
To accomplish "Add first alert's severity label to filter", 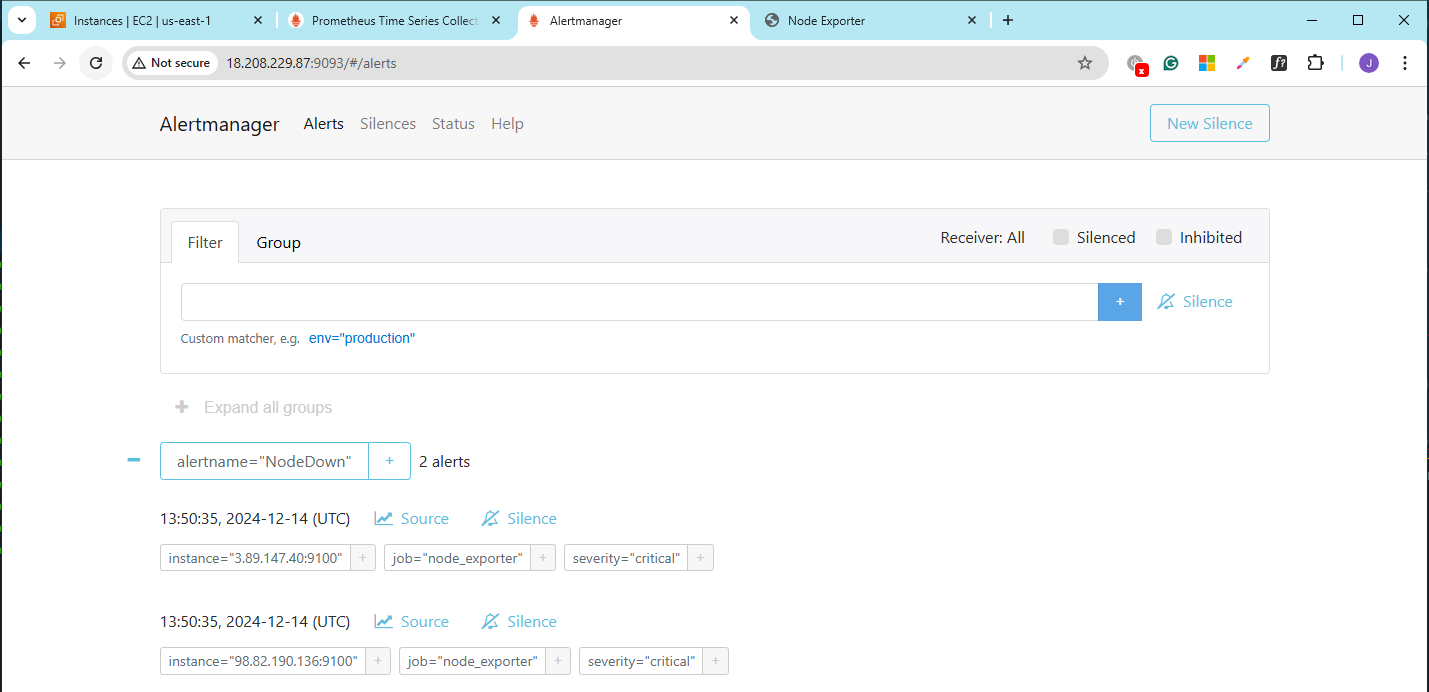I will (701, 558).
